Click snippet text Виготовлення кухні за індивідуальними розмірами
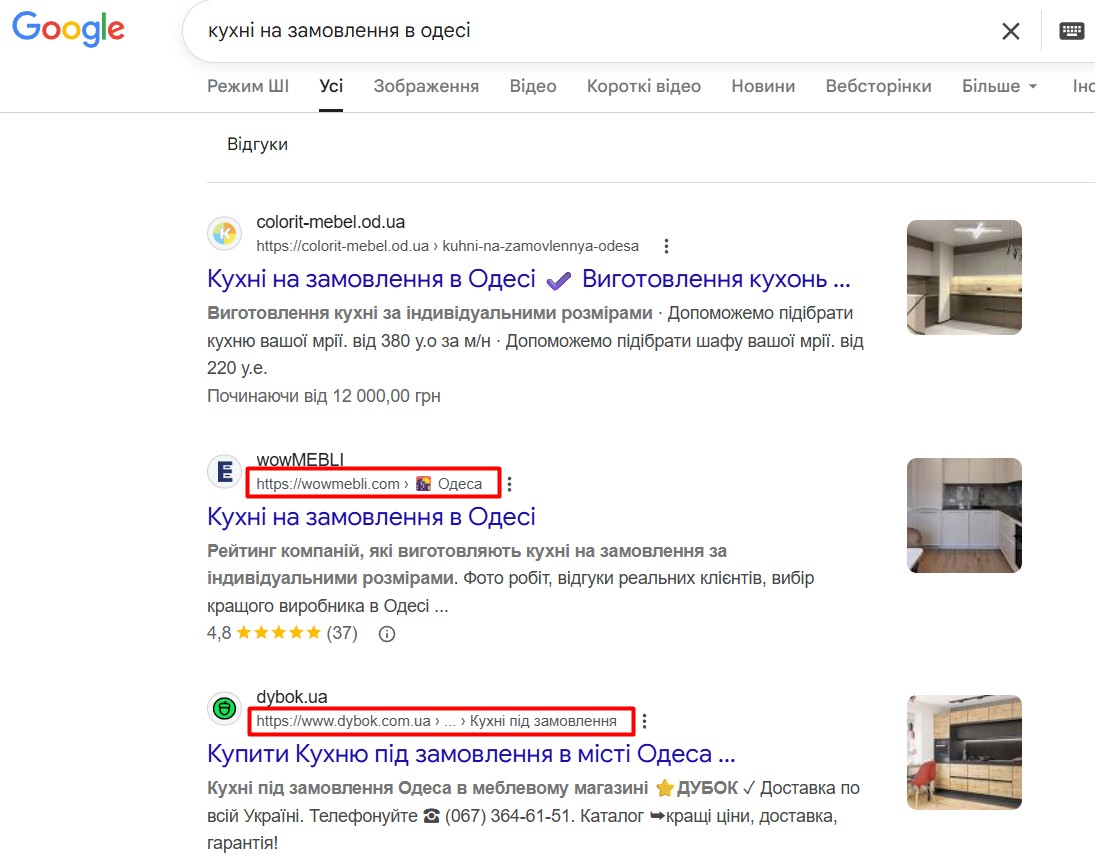Screen dimensions: 1095x854 pyautogui.click(x=429, y=313)
